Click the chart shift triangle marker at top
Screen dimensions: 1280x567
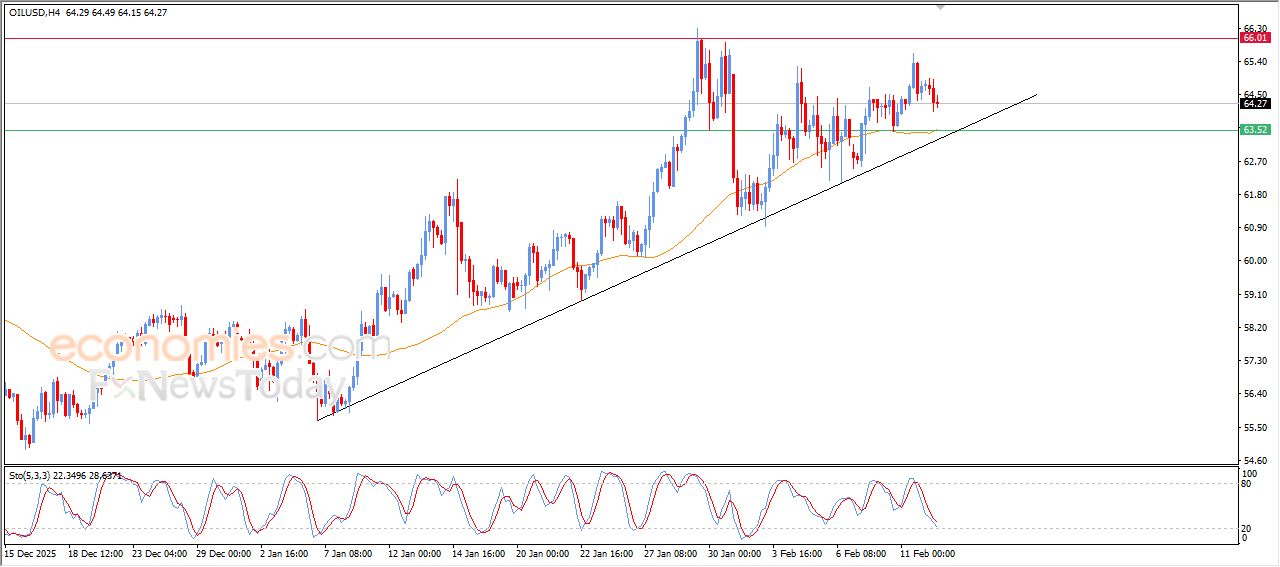click(939, 7)
